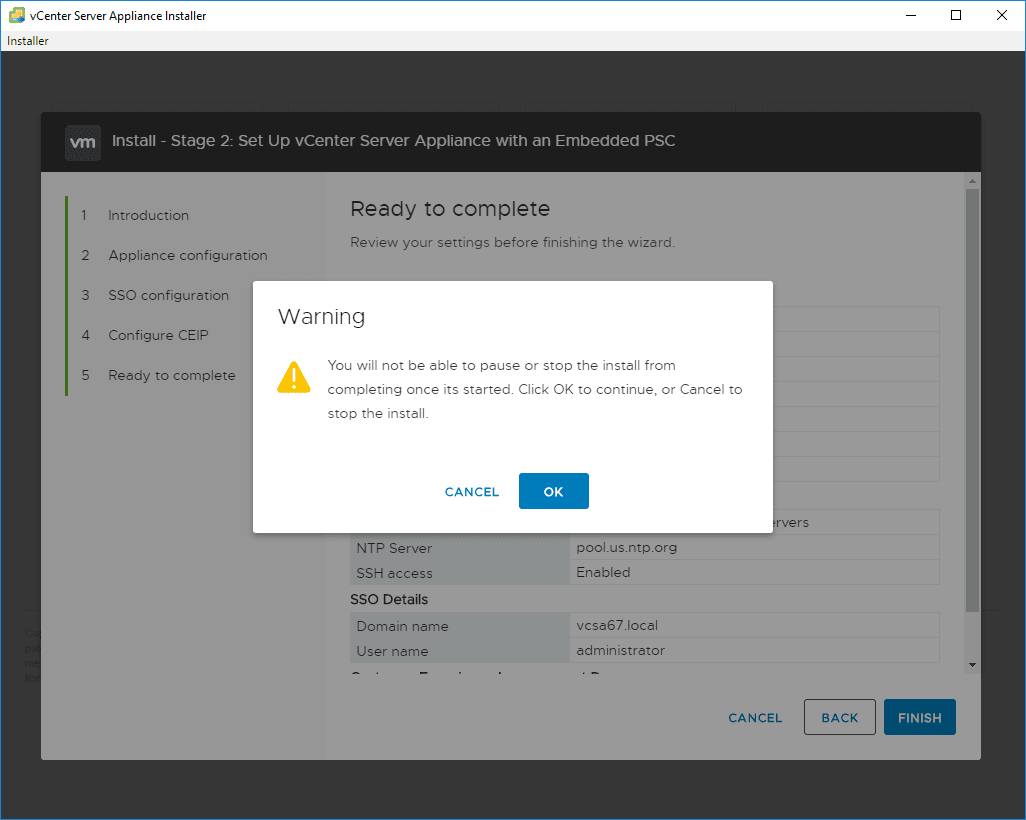Click BACK in the Stage 2 wizard

click(x=840, y=717)
